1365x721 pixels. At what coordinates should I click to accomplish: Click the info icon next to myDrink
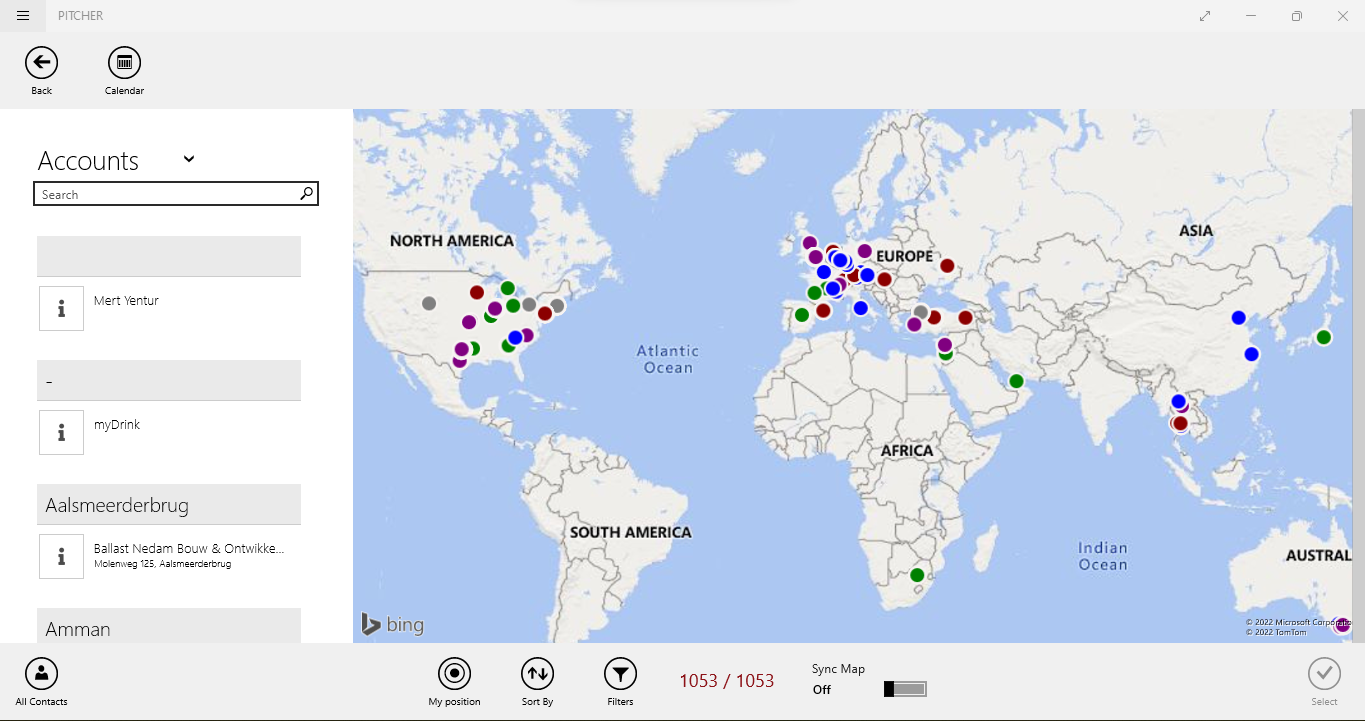point(61,432)
